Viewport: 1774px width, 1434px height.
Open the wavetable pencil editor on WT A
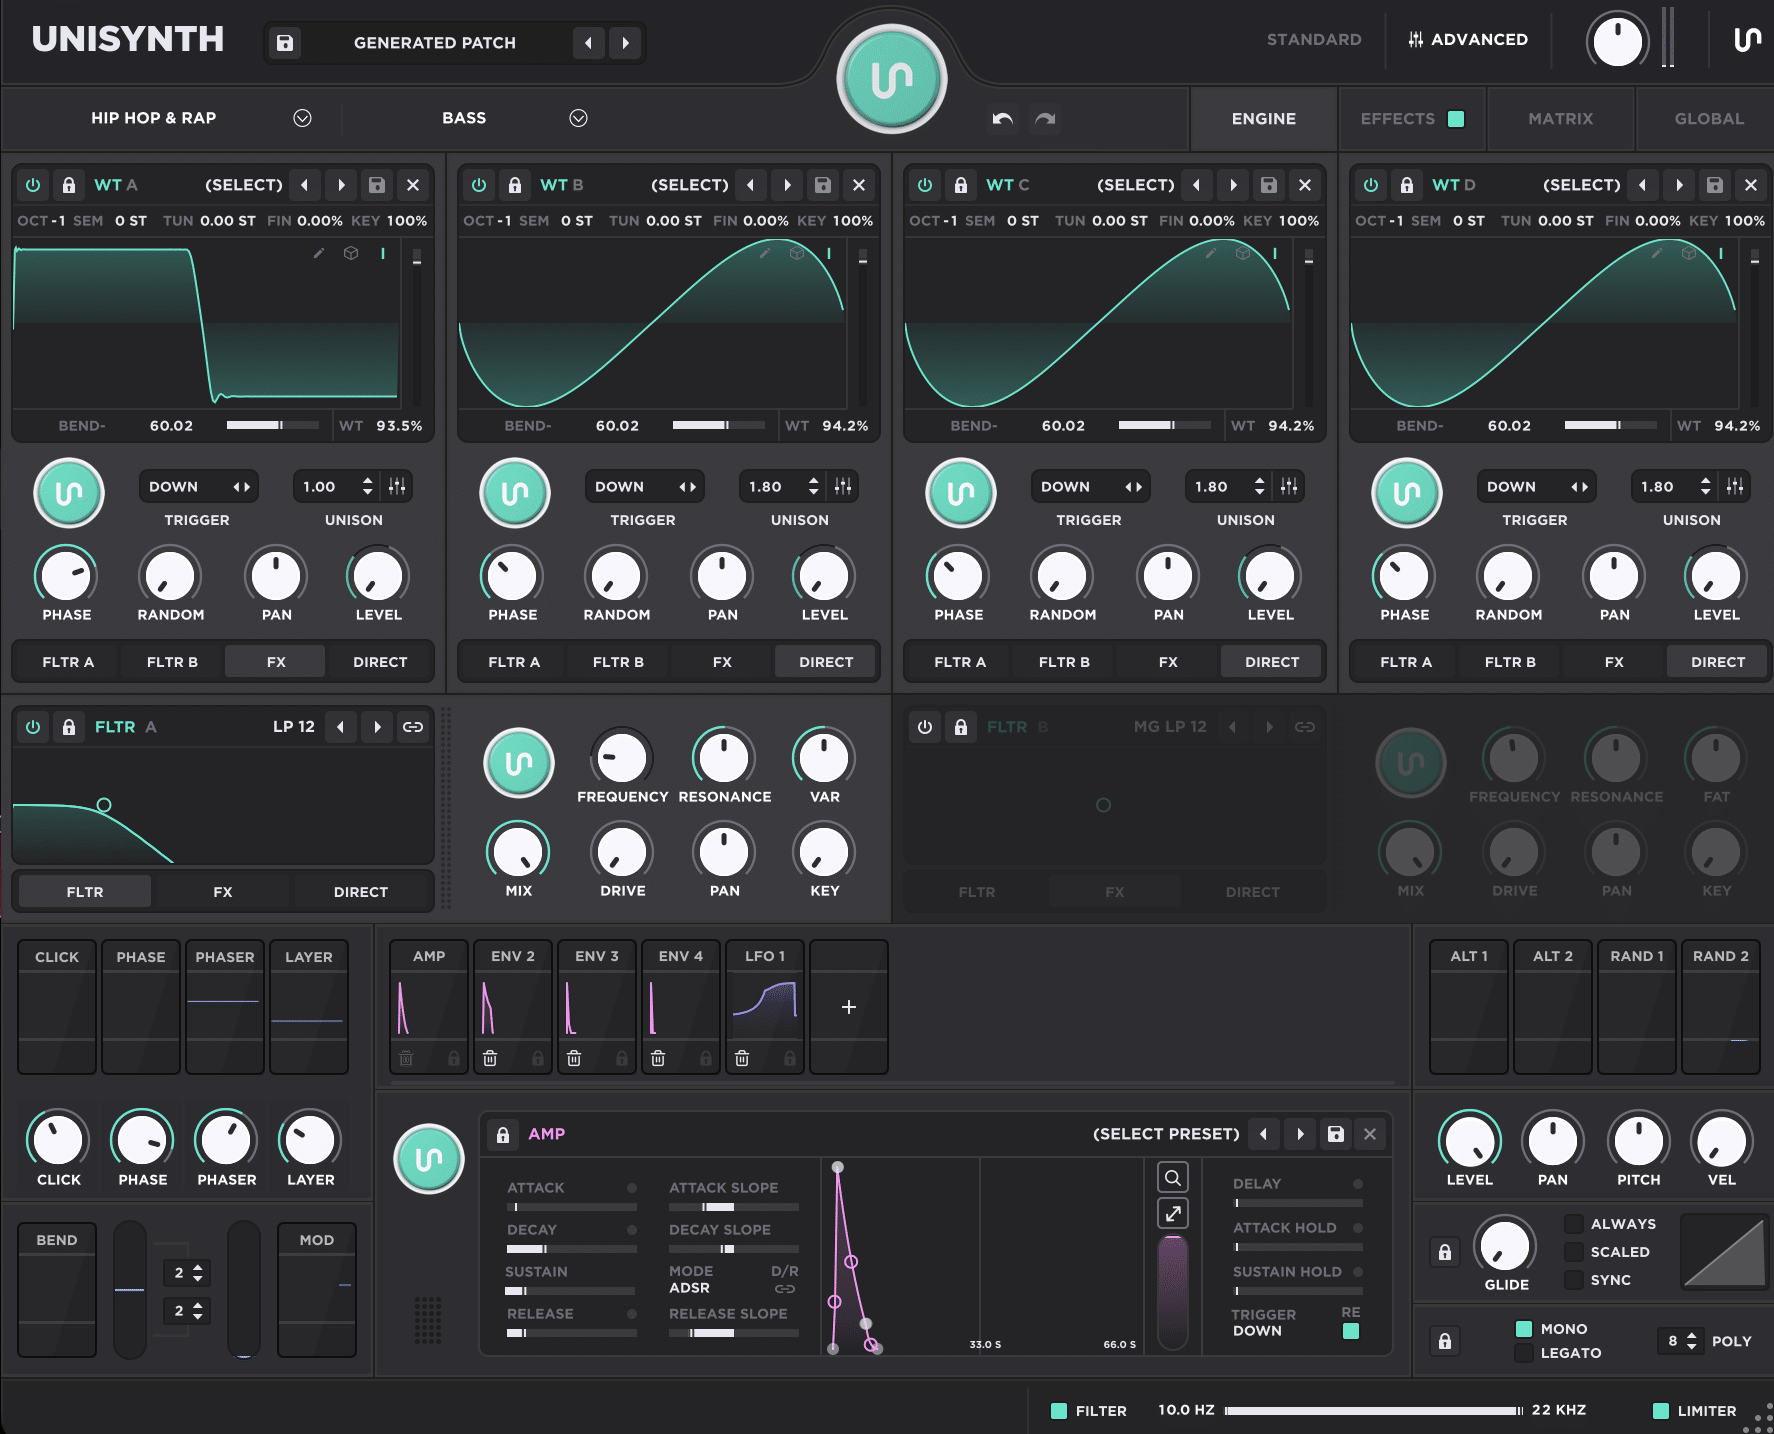[319, 254]
